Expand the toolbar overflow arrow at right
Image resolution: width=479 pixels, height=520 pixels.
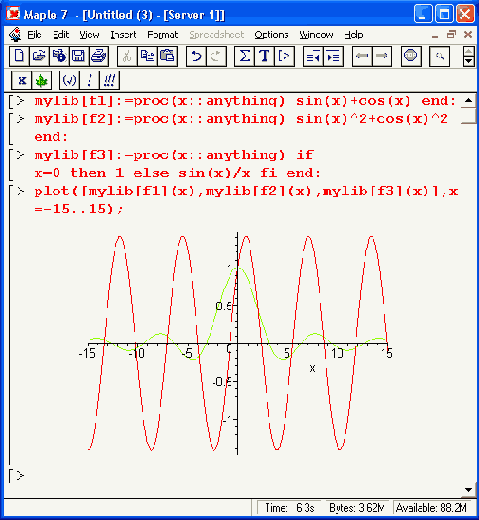(469, 61)
